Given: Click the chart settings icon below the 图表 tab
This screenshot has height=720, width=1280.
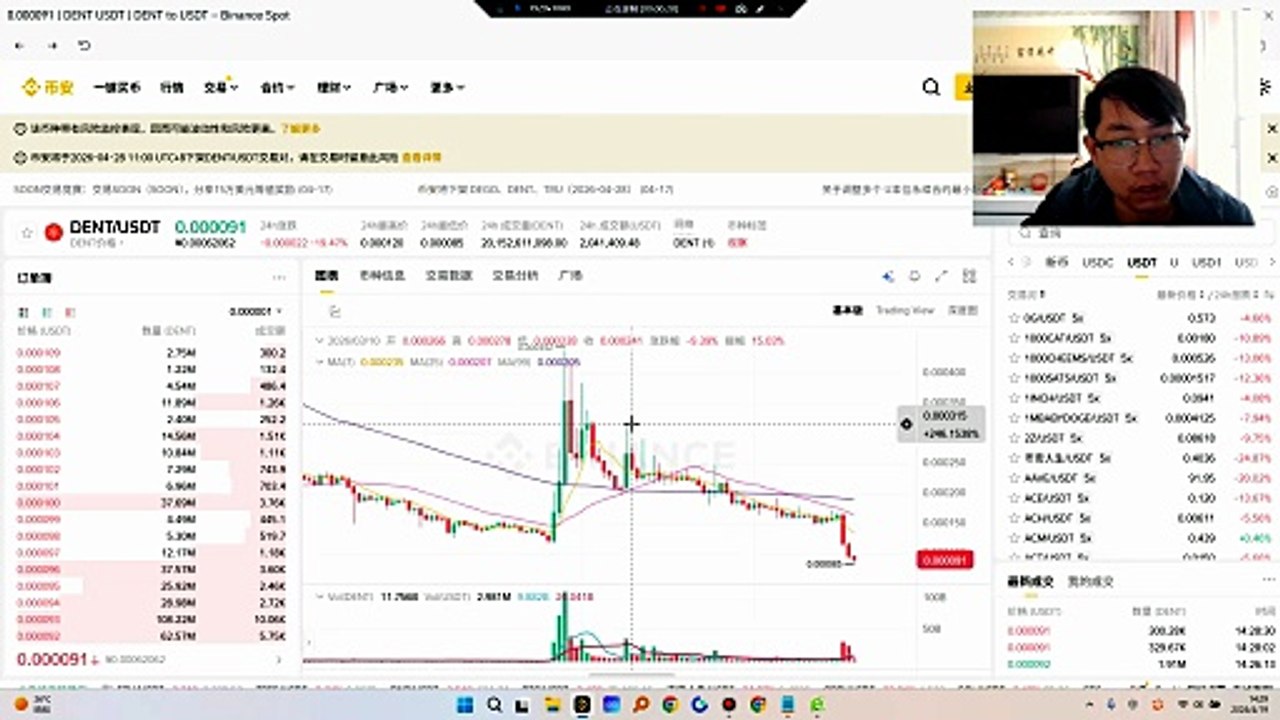Looking at the screenshot, I should [x=335, y=311].
